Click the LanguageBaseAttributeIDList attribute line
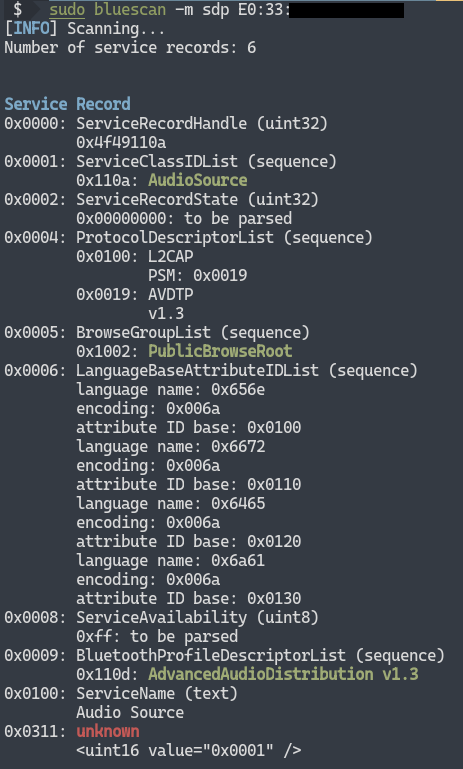 pos(211,370)
